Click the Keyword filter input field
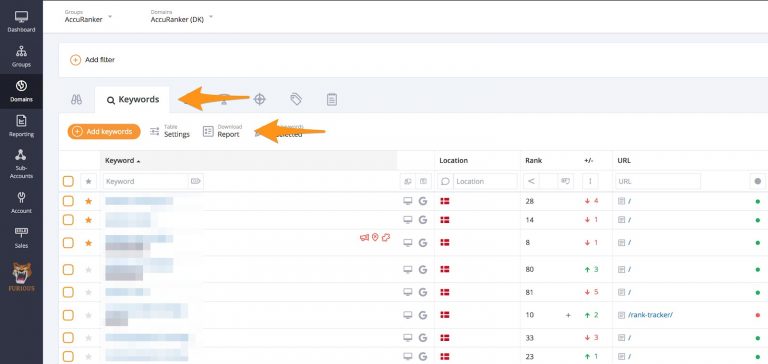 point(146,181)
